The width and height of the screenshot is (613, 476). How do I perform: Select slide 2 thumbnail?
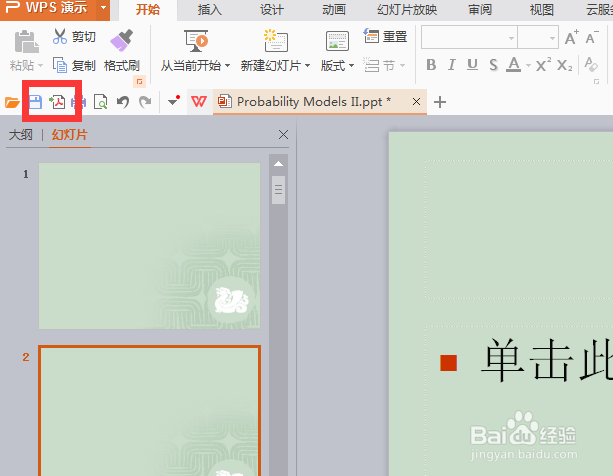[149, 410]
